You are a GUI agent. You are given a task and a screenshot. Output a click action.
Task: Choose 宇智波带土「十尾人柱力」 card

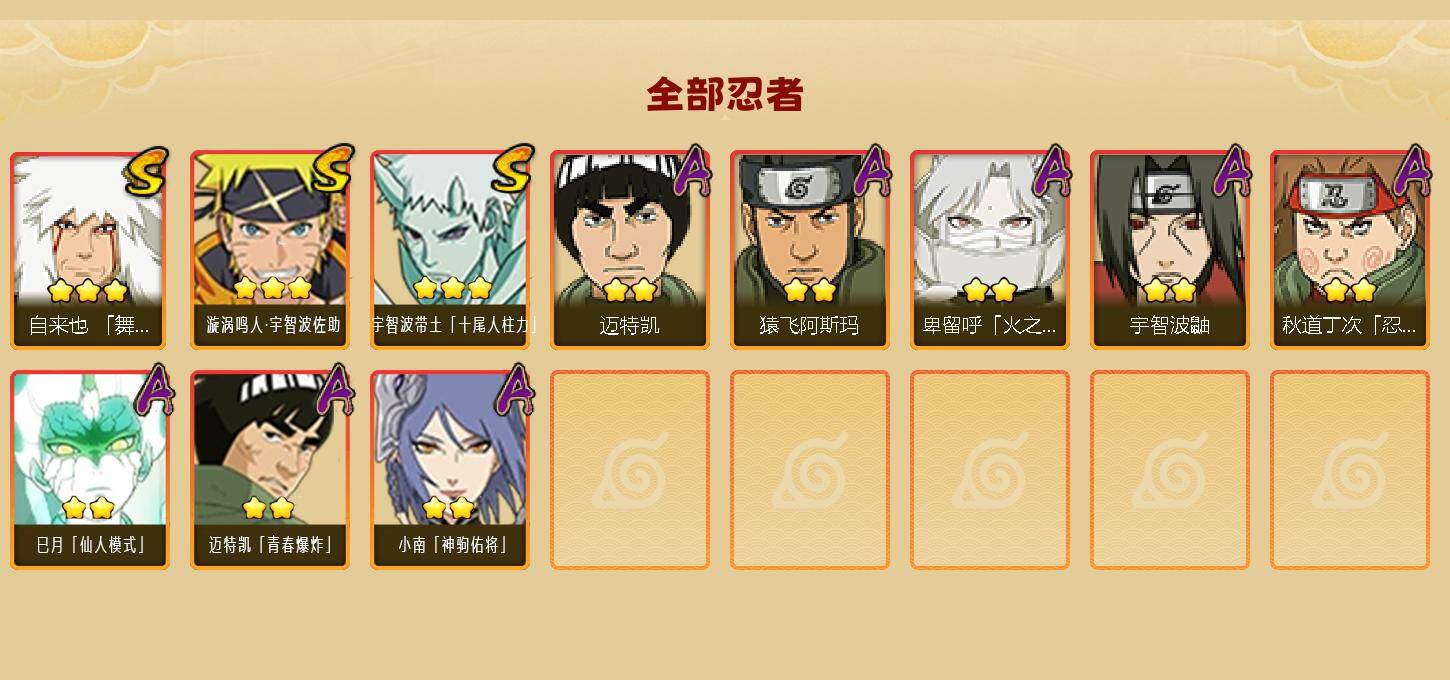click(x=450, y=250)
